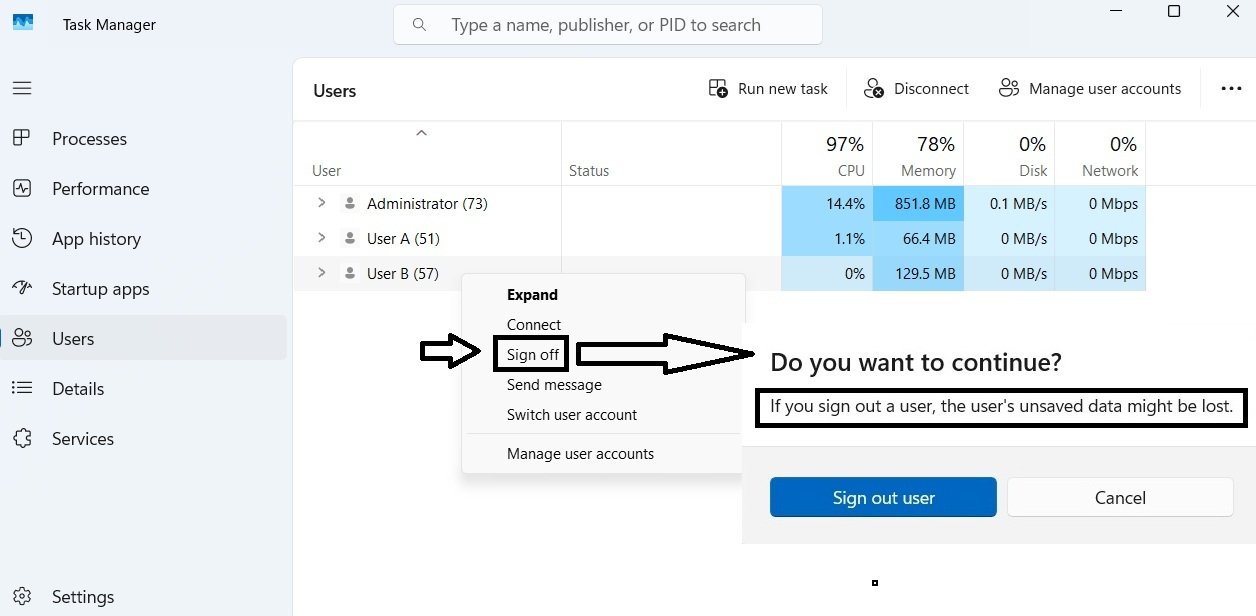This screenshot has height=616, width=1256.
Task: Focus the name, publisher, or PID search box
Action: point(608,24)
